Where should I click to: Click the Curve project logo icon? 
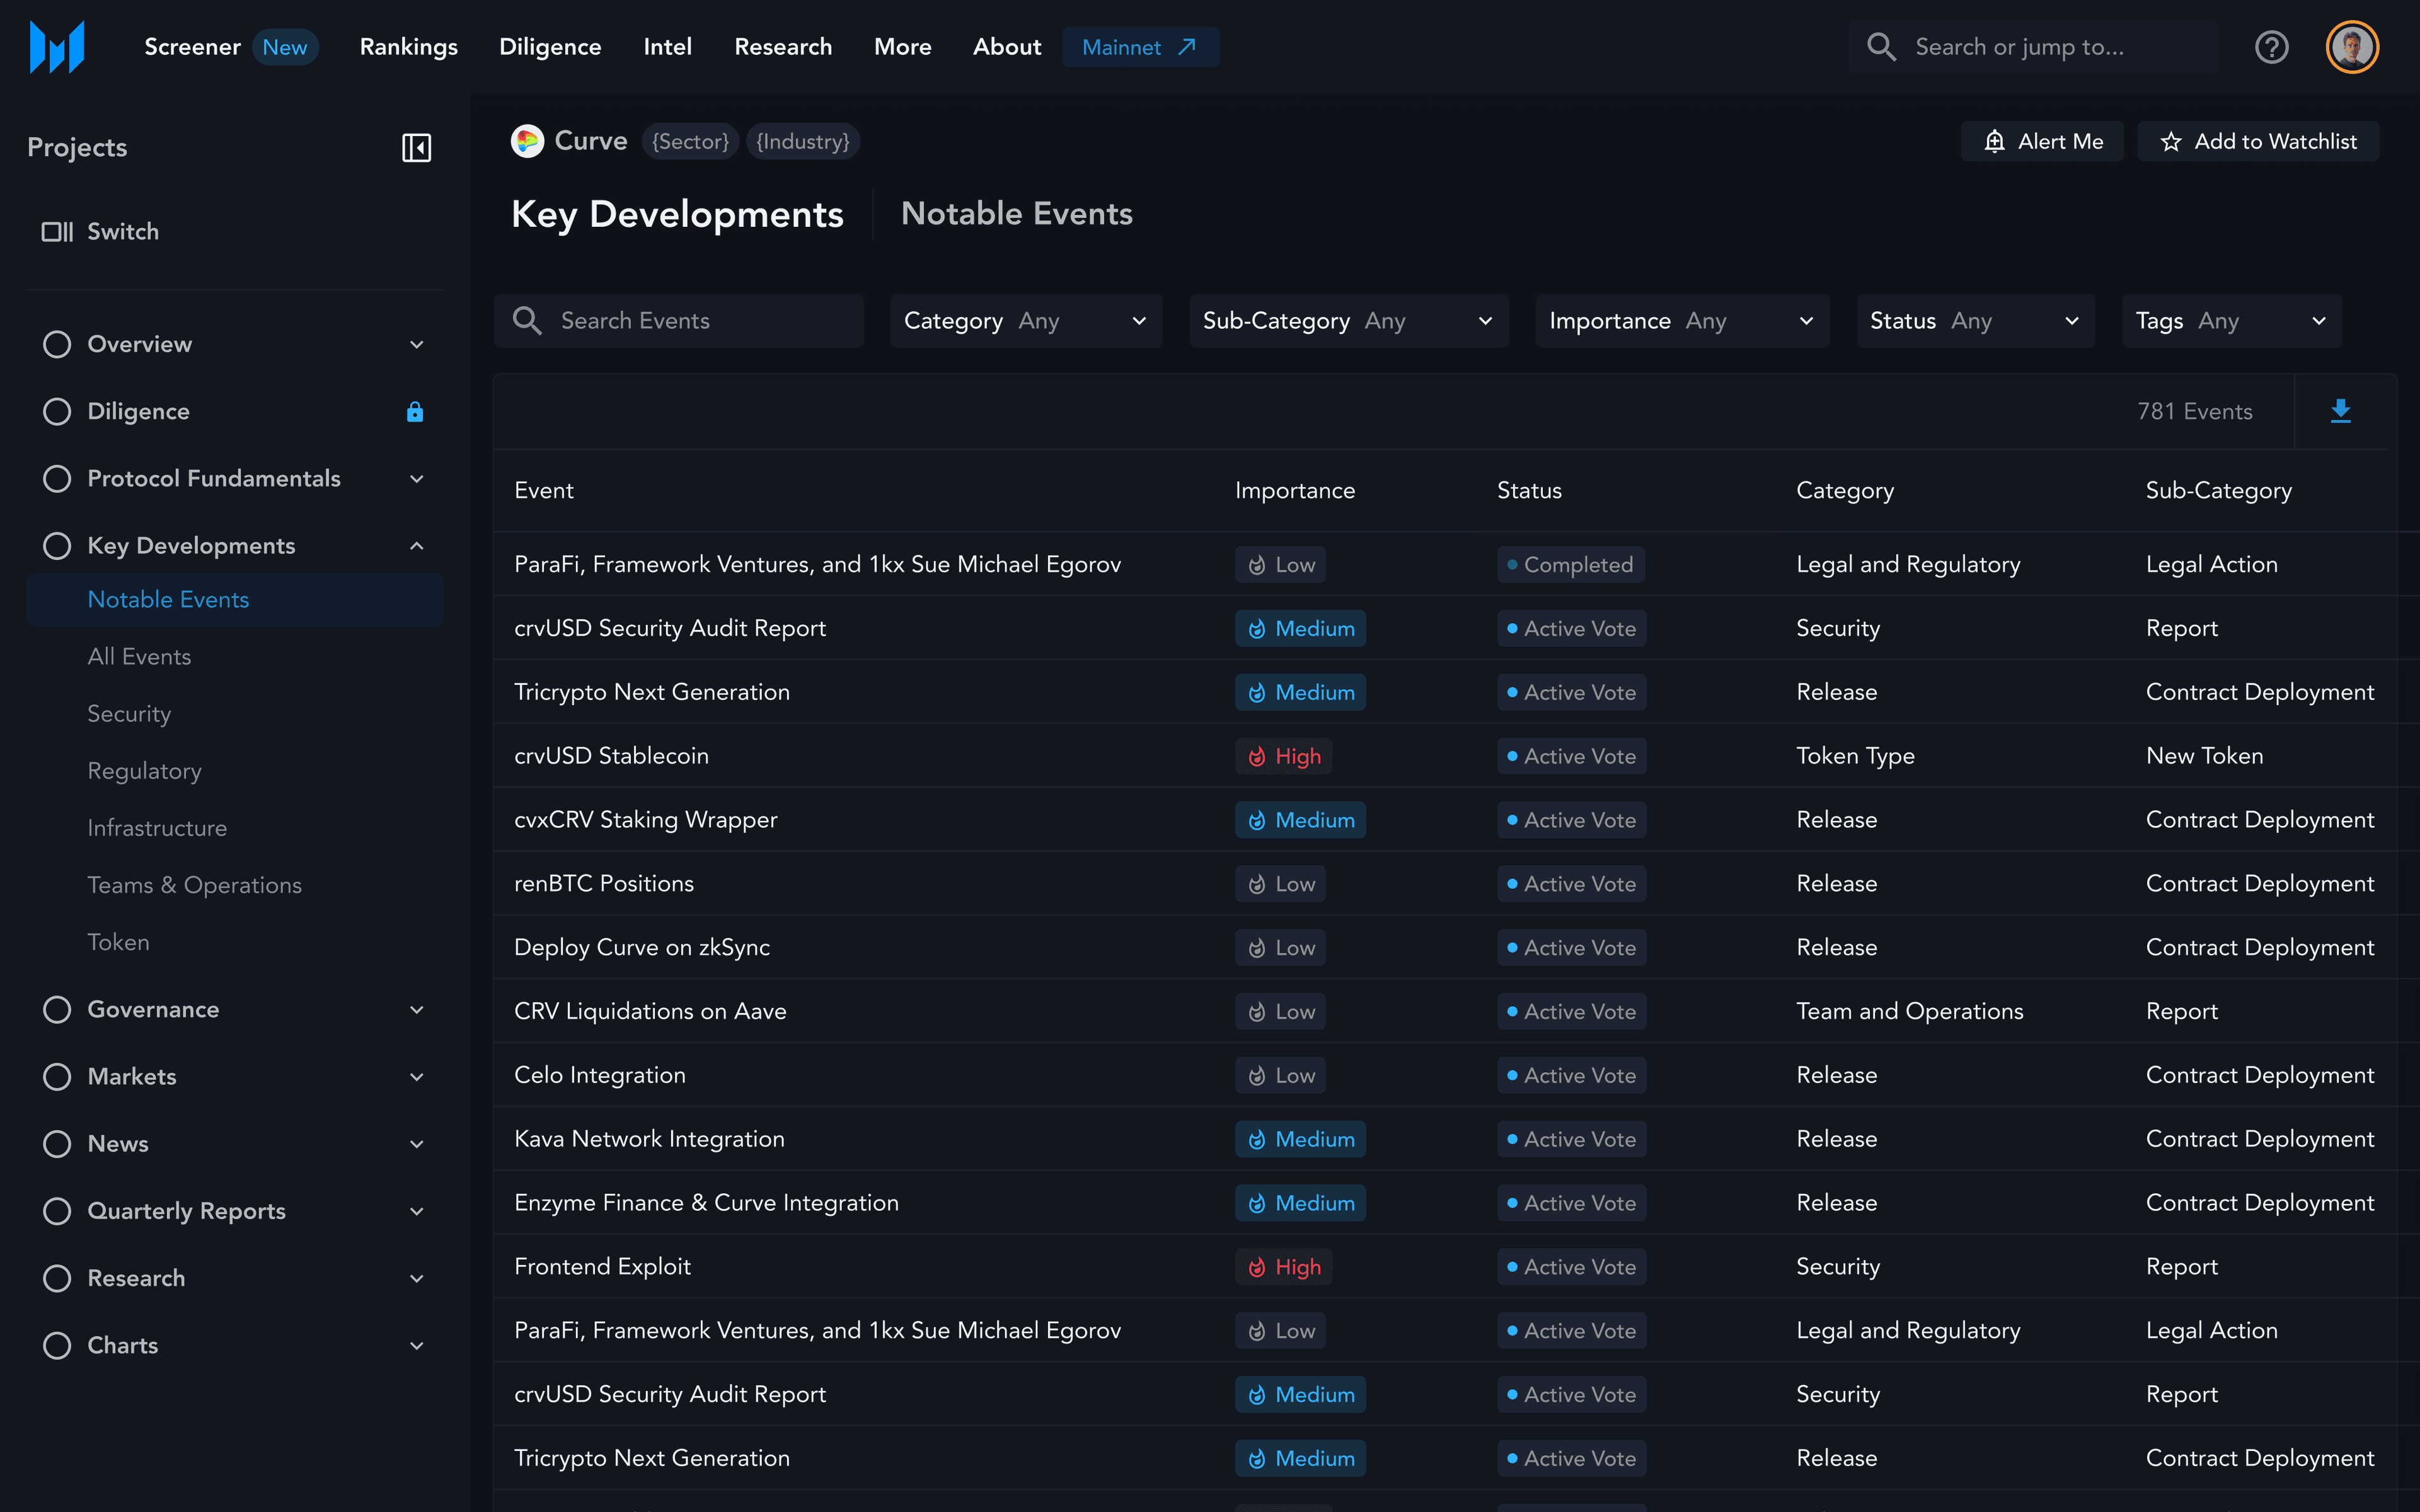[x=527, y=141]
